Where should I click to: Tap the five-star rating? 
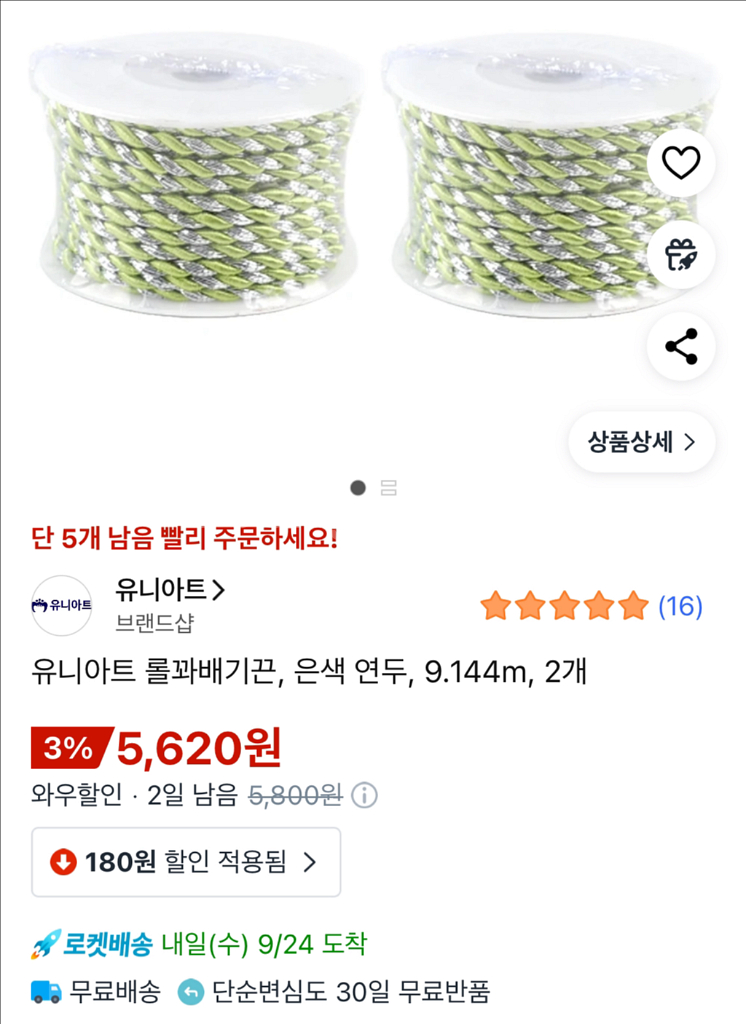(564, 606)
